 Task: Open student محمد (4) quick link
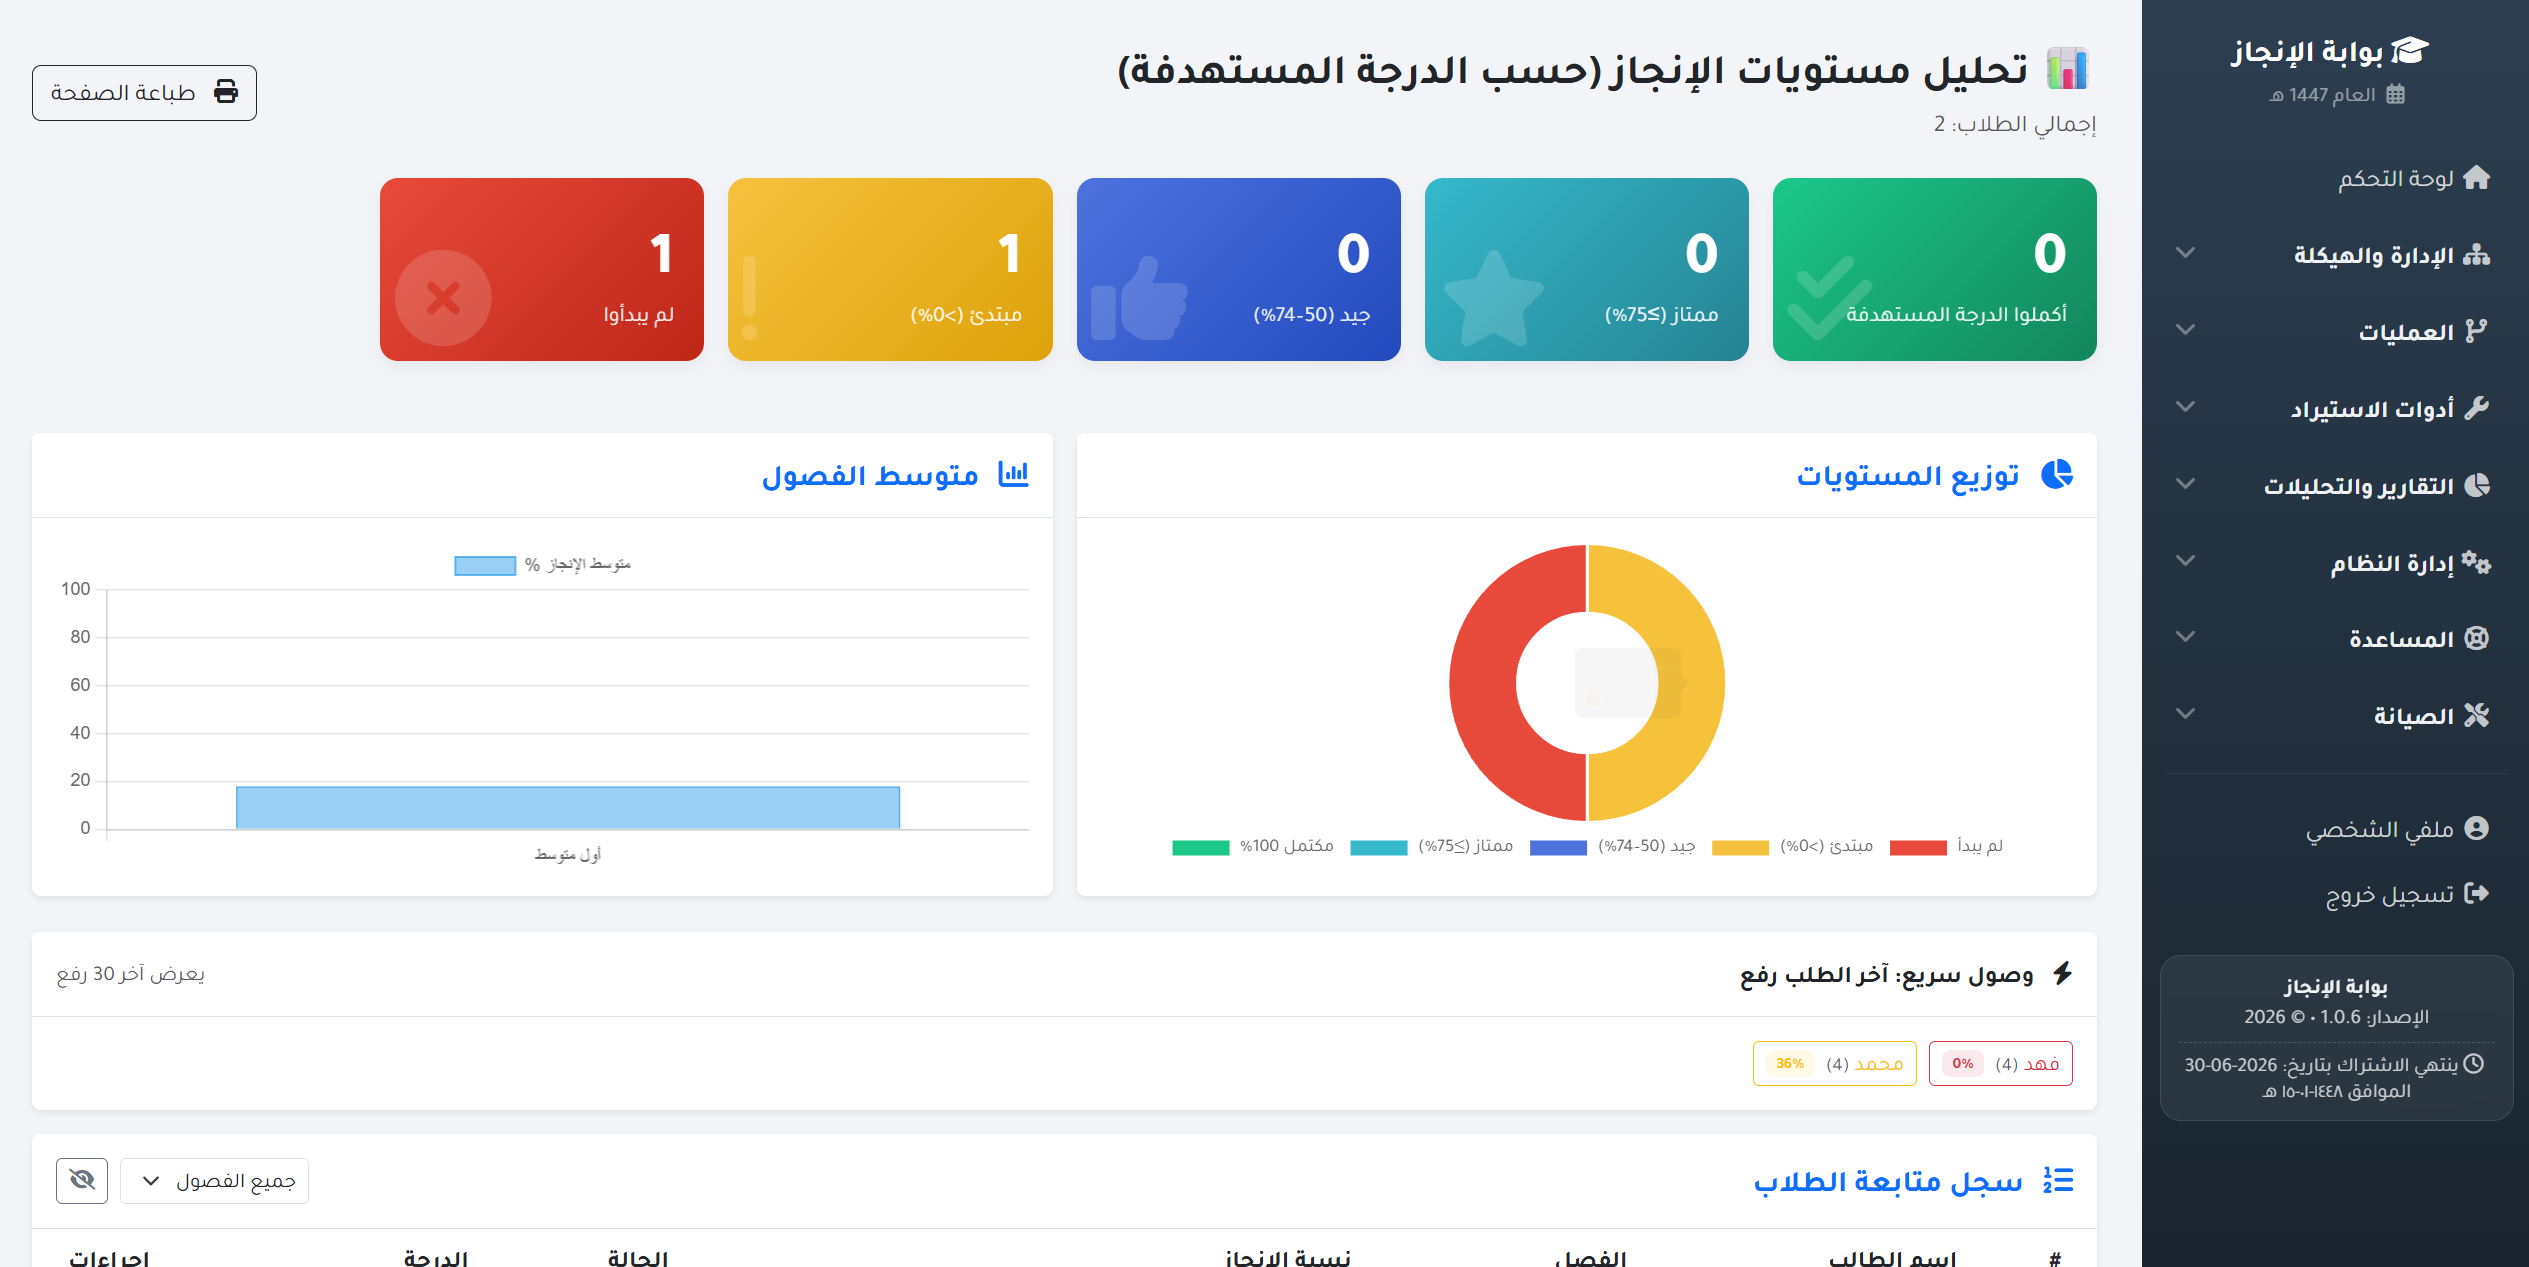tap(1834, 1063)
